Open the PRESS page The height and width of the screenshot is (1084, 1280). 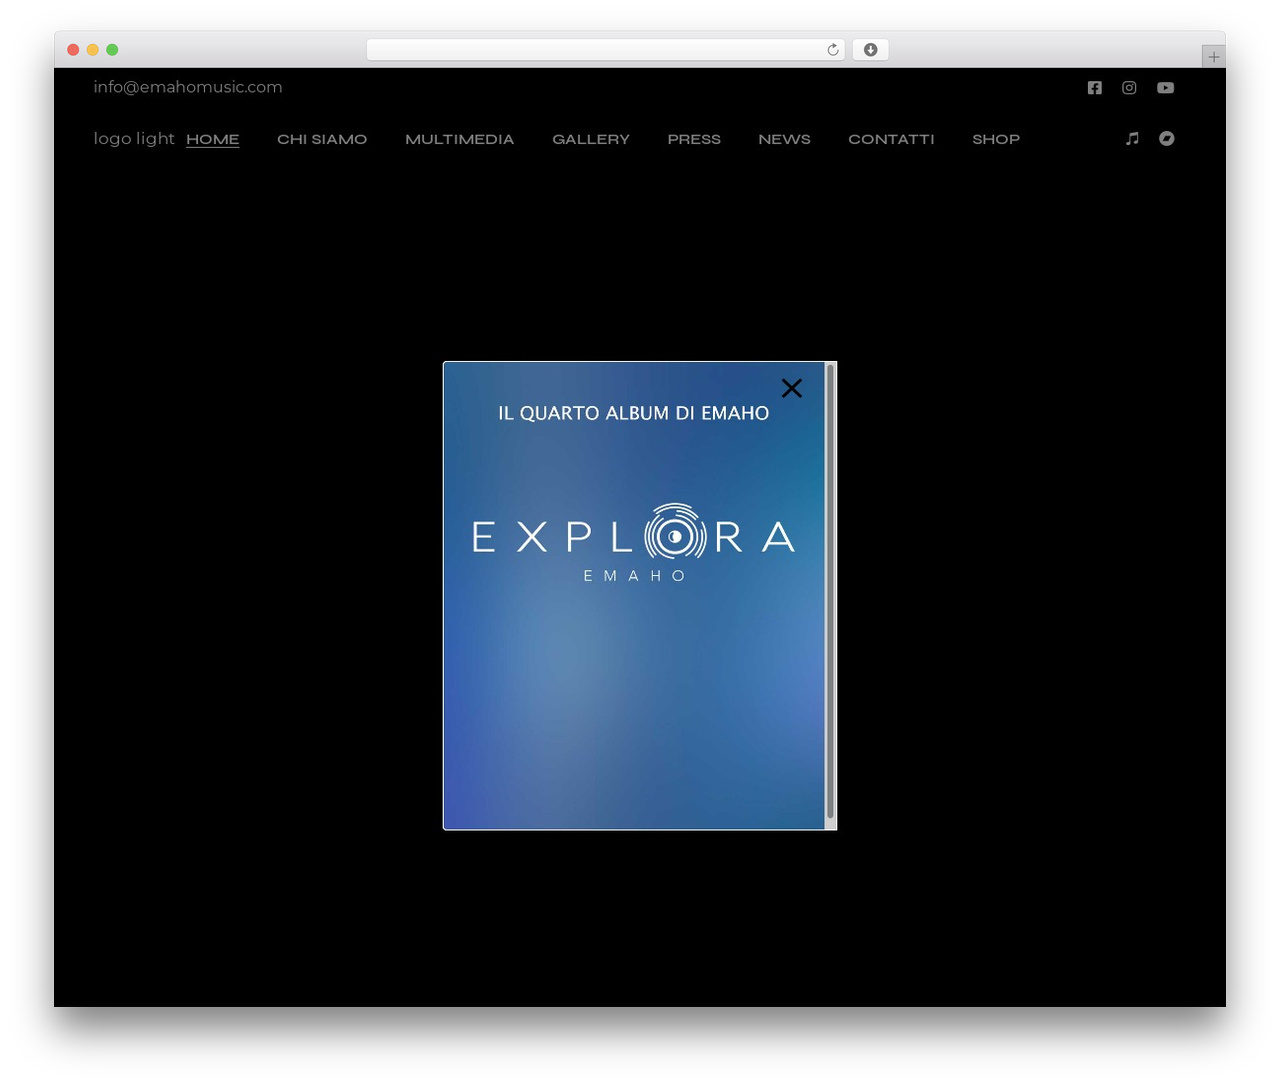tap(694, 139)
